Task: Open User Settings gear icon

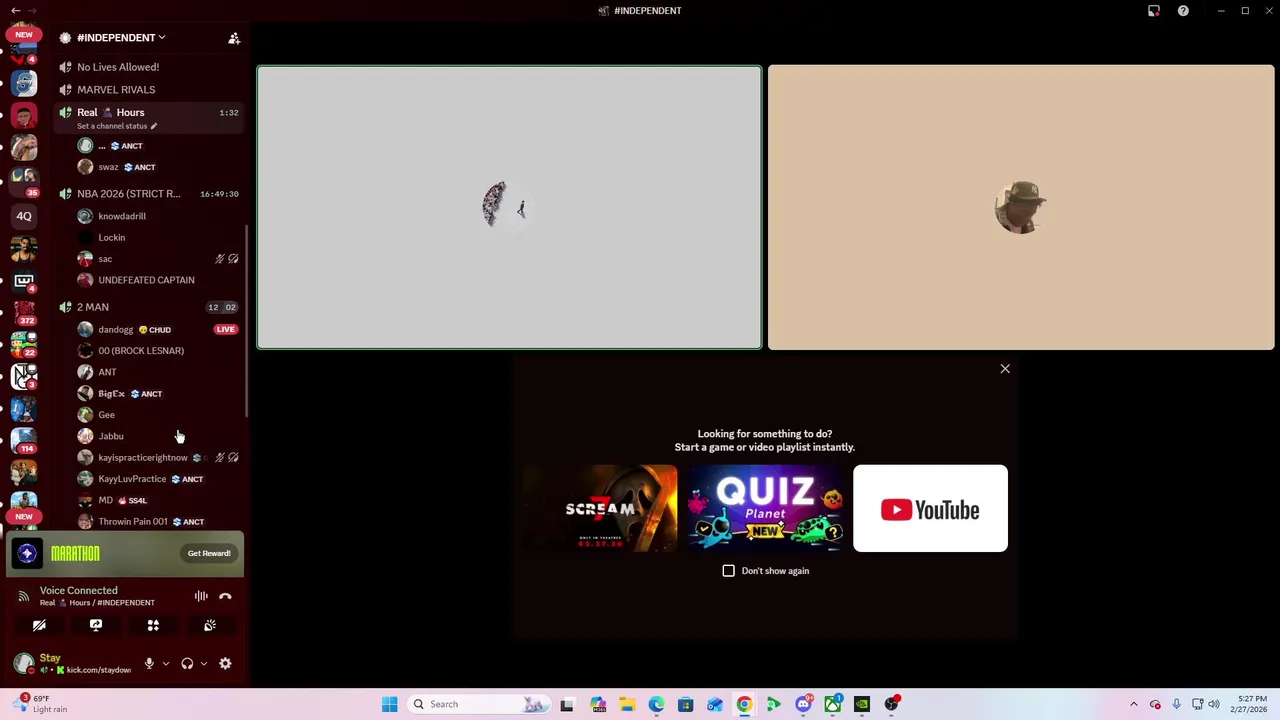Action: coord(225,663)
